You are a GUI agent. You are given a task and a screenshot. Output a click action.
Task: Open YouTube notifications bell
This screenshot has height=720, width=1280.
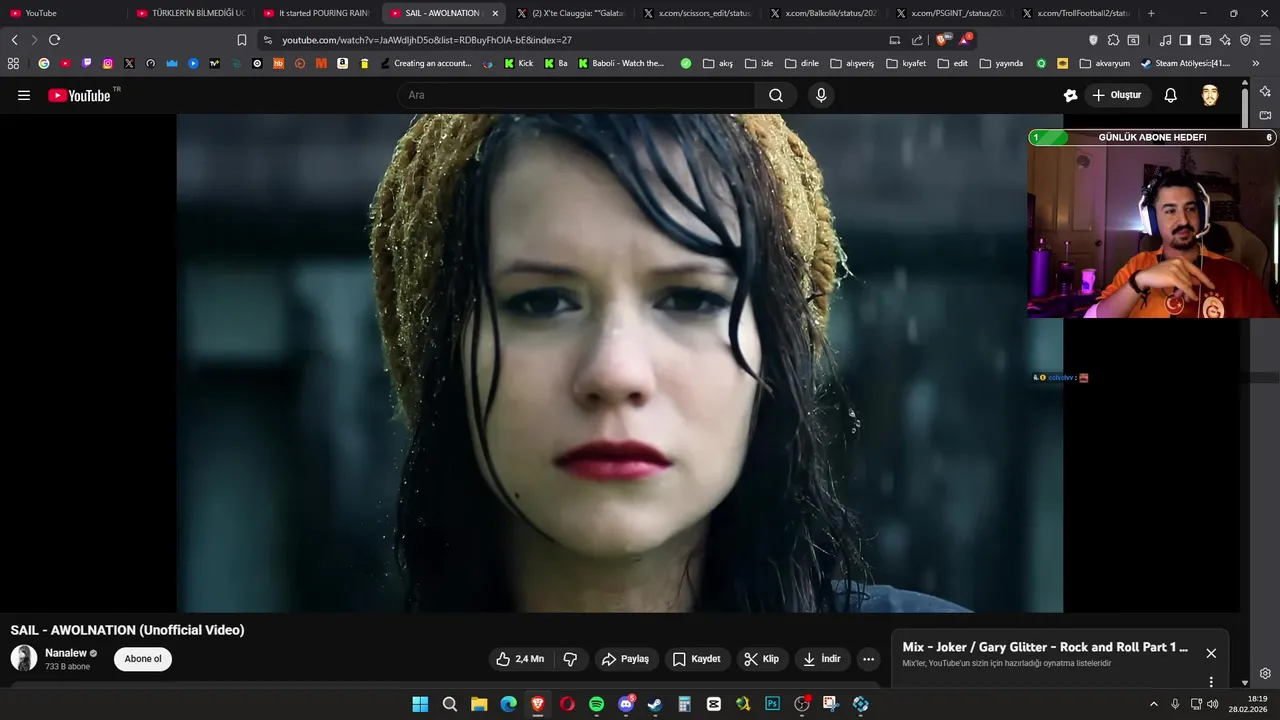point(1170,95)
